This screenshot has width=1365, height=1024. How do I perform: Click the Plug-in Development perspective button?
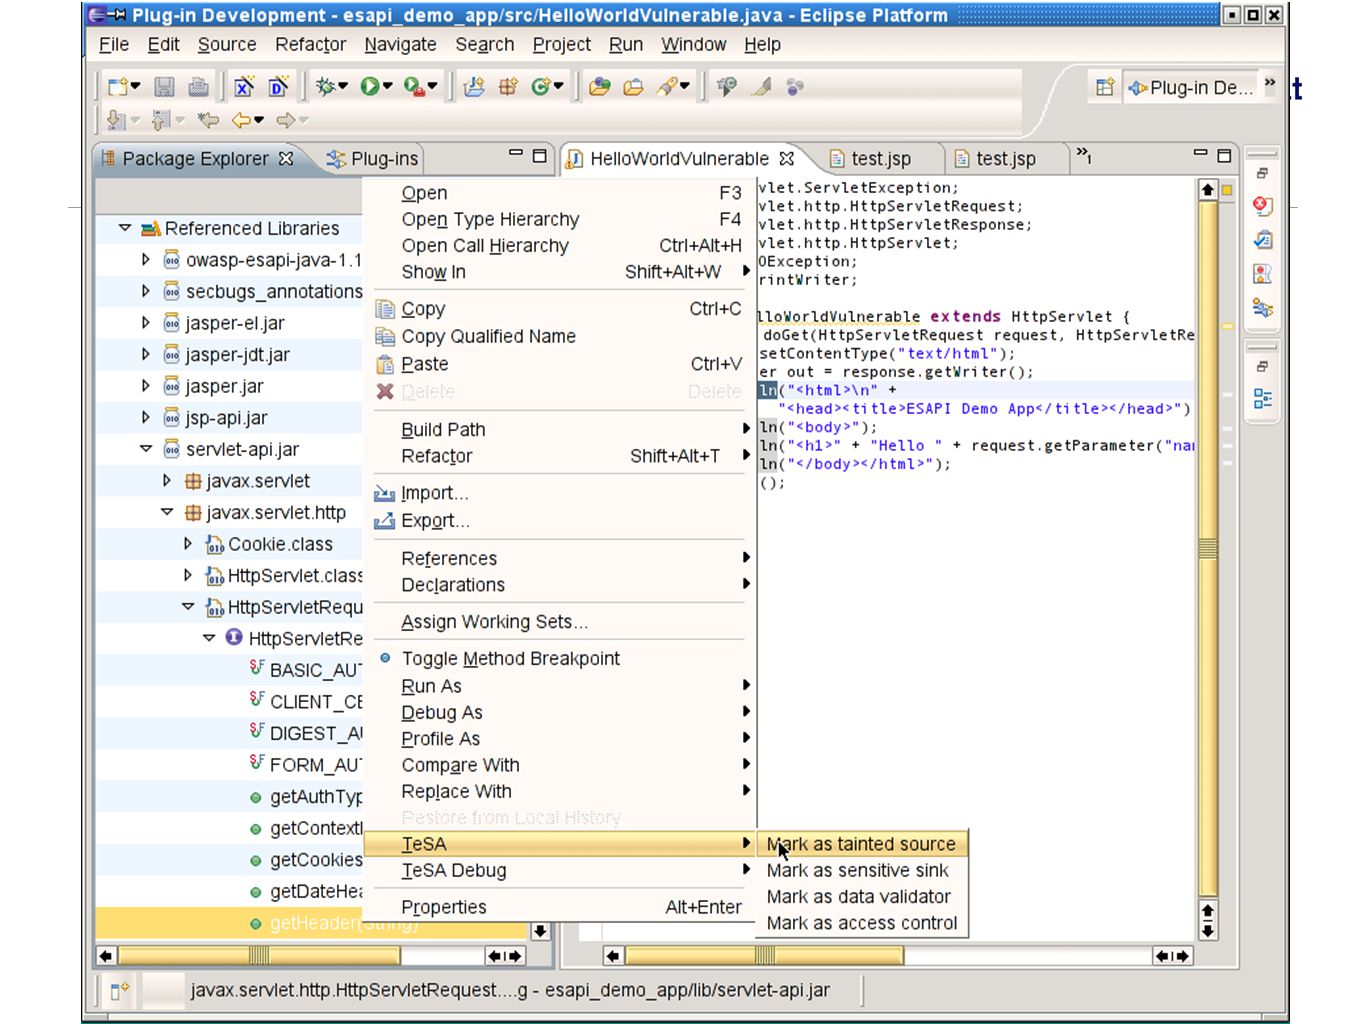(1190, 87)
